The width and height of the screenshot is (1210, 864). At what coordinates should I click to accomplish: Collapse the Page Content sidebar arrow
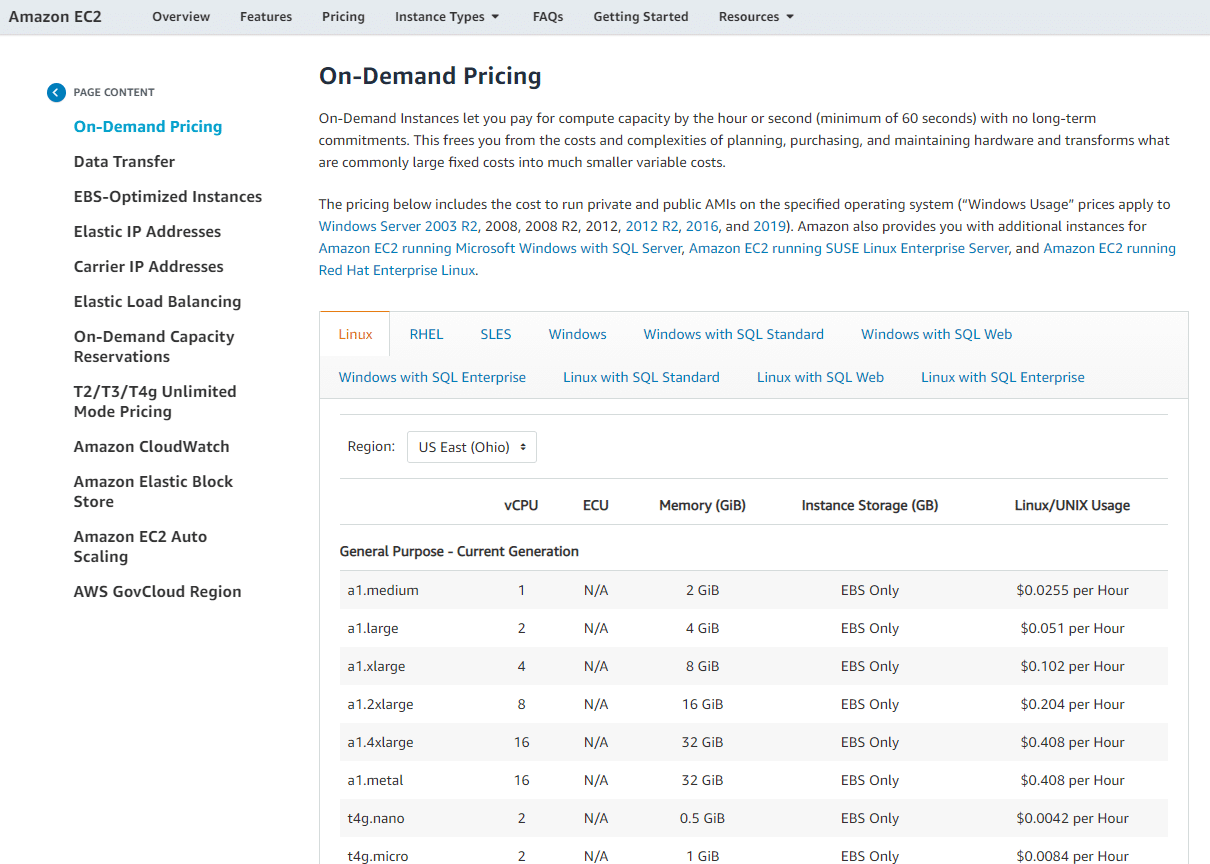point(56,92)
